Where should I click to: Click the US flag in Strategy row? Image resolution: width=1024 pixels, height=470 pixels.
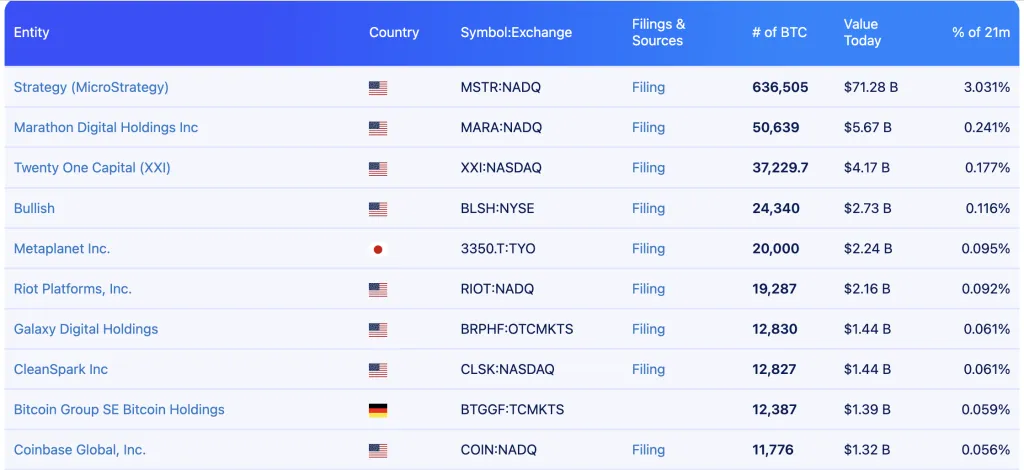(x=377, y=88)
